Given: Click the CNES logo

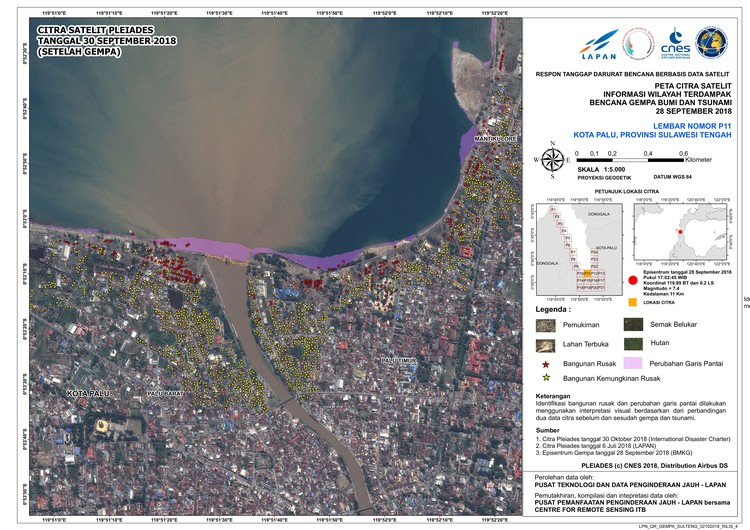Looking at the screenshot, I should point(675,43).
